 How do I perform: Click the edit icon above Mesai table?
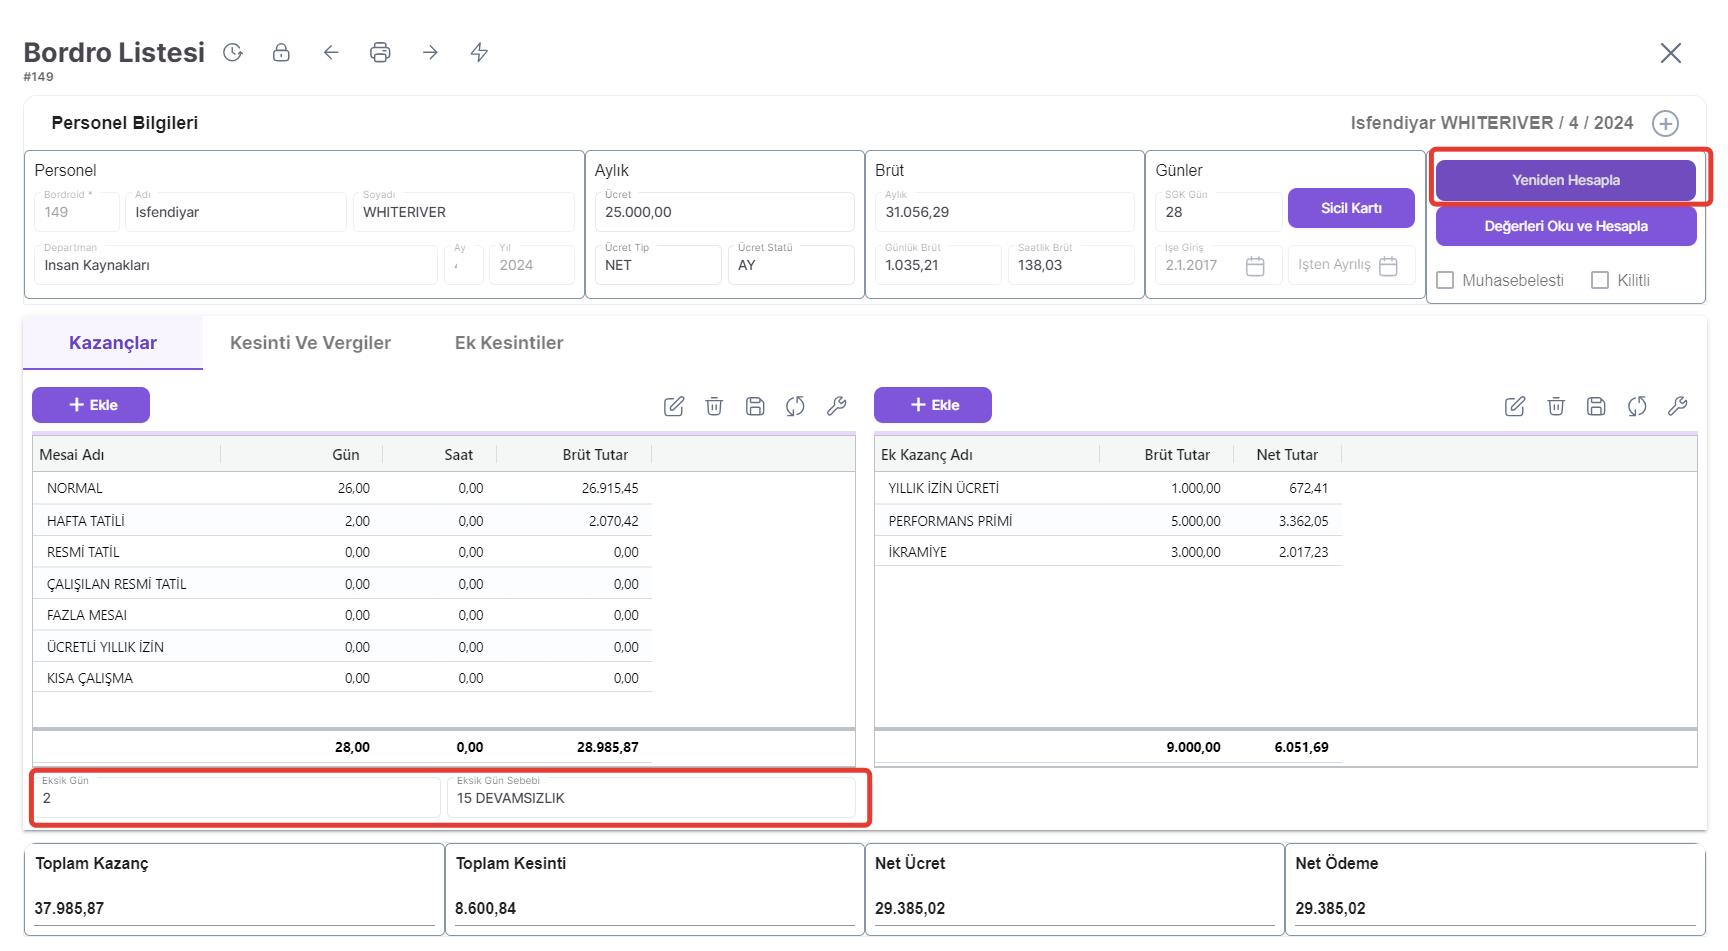pos(674,406)
